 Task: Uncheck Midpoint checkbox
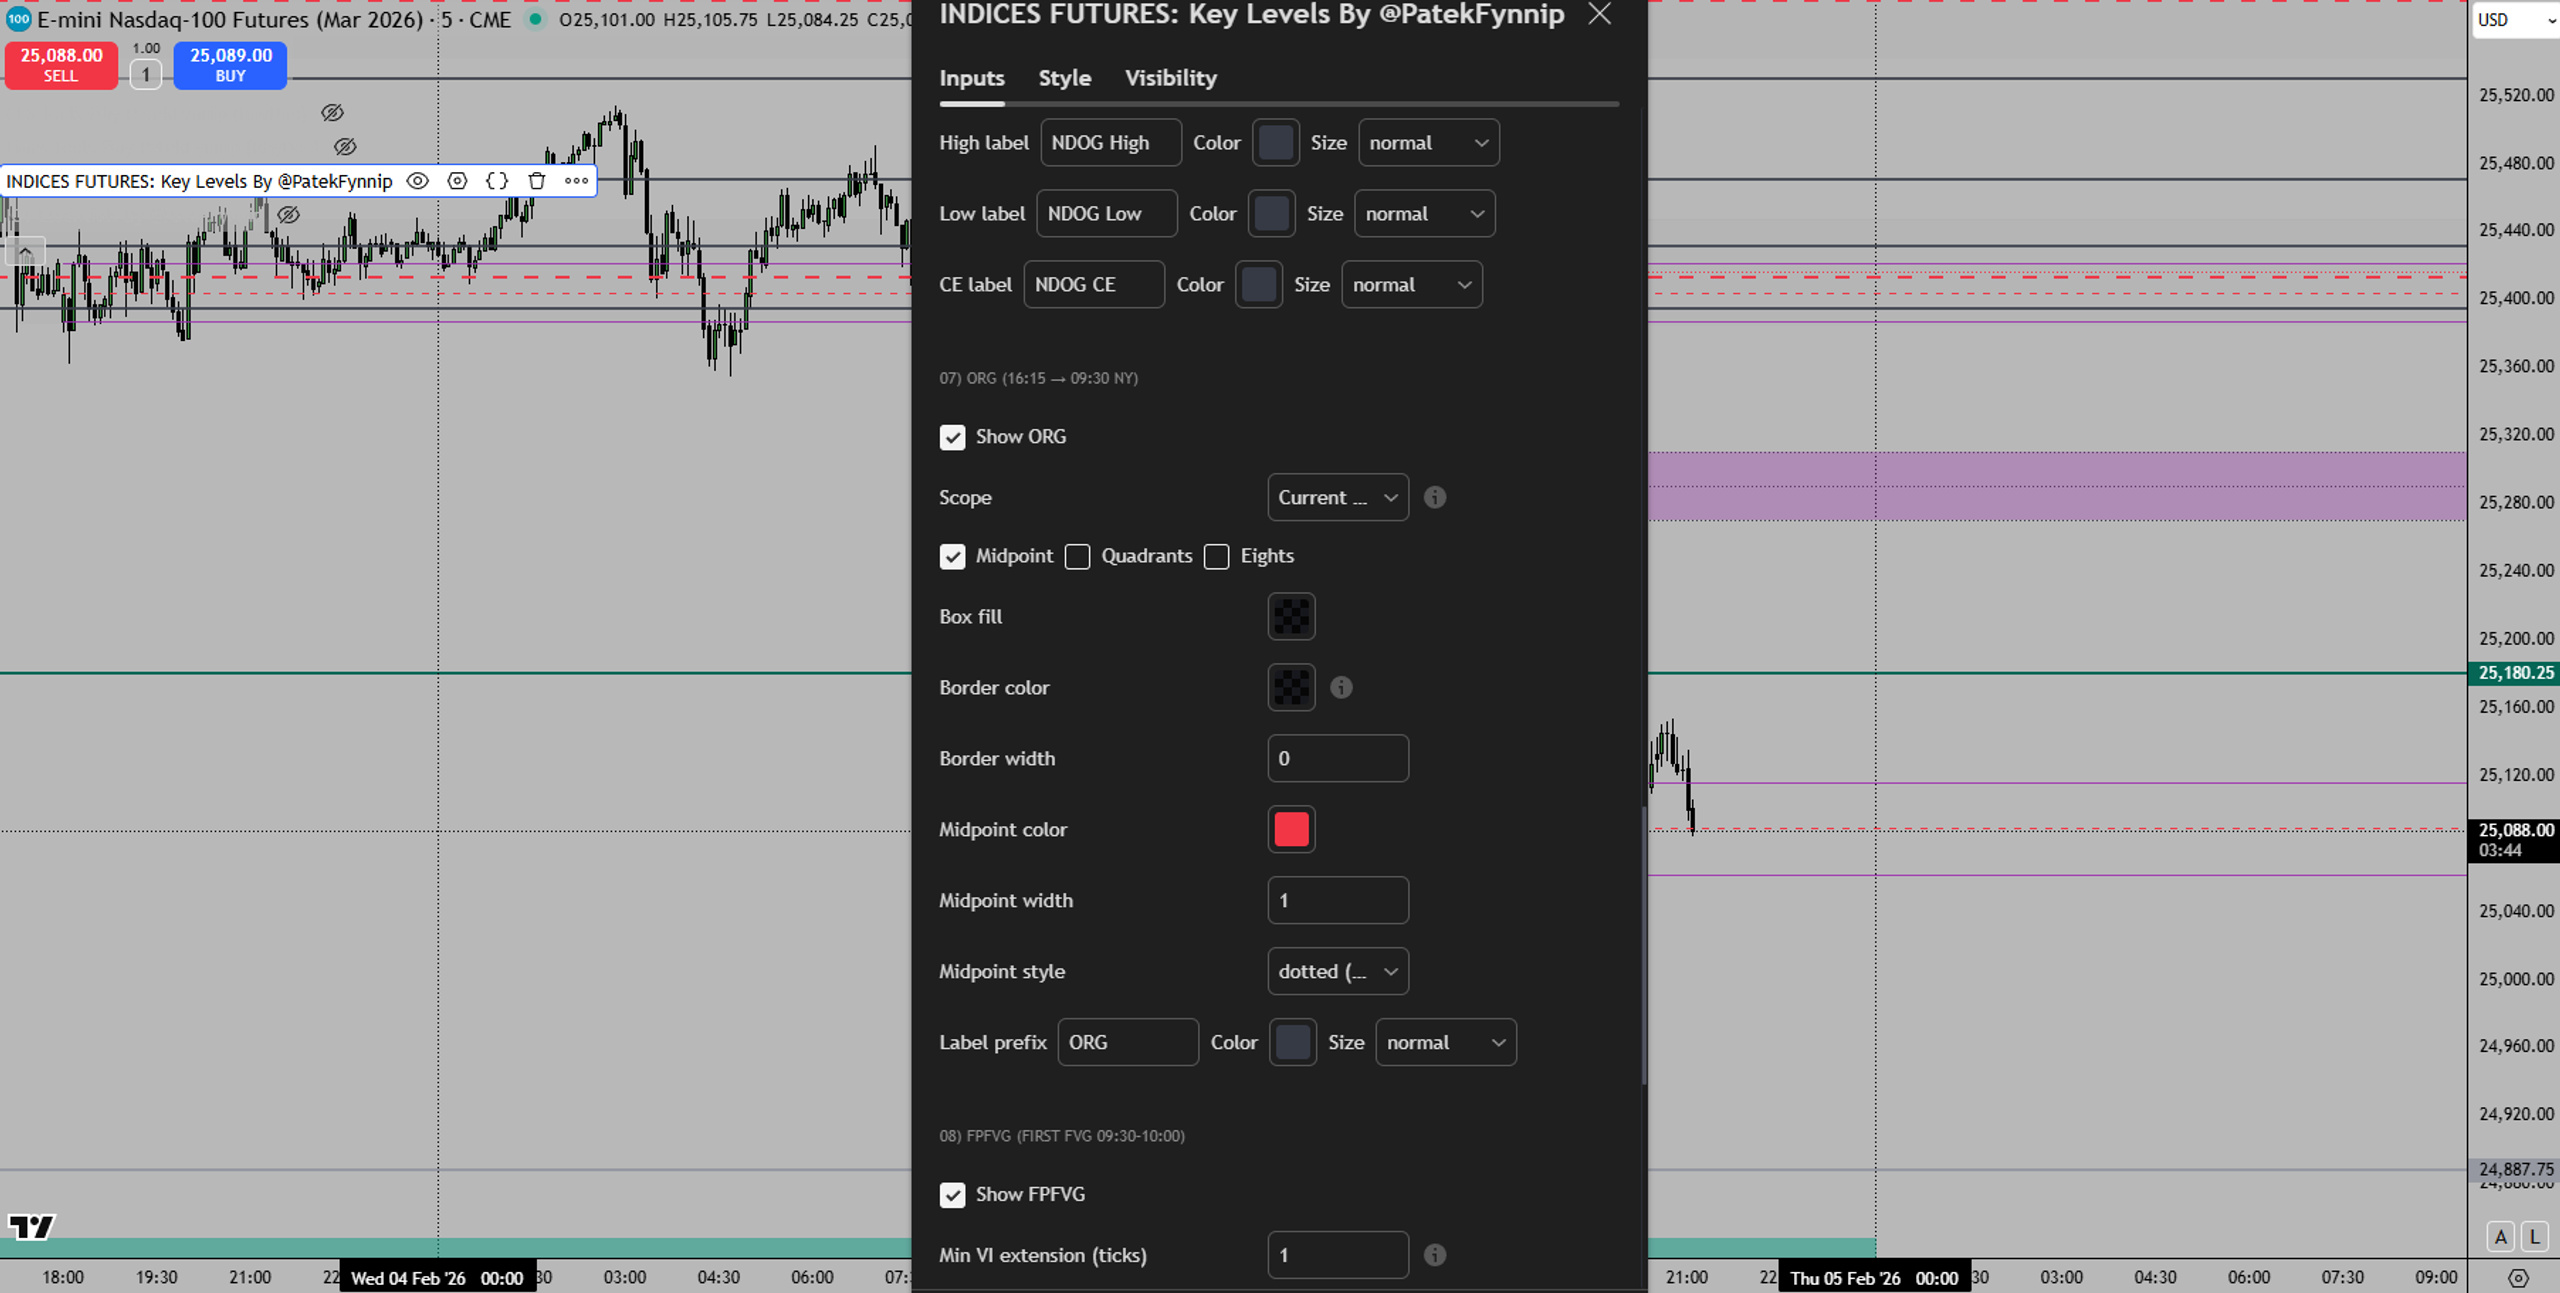click(x=952, y=556)
